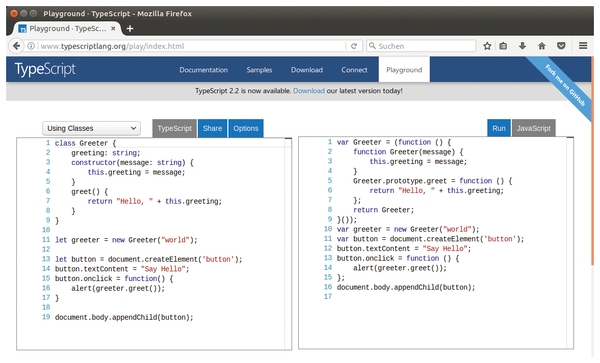Go to Firefox home icon

point(542,46)
